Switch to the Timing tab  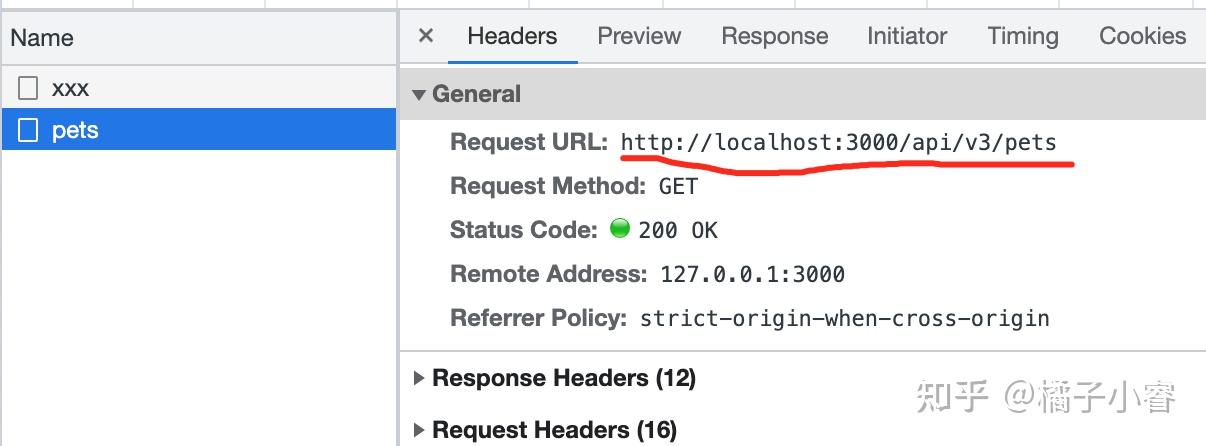(1023, 36)
